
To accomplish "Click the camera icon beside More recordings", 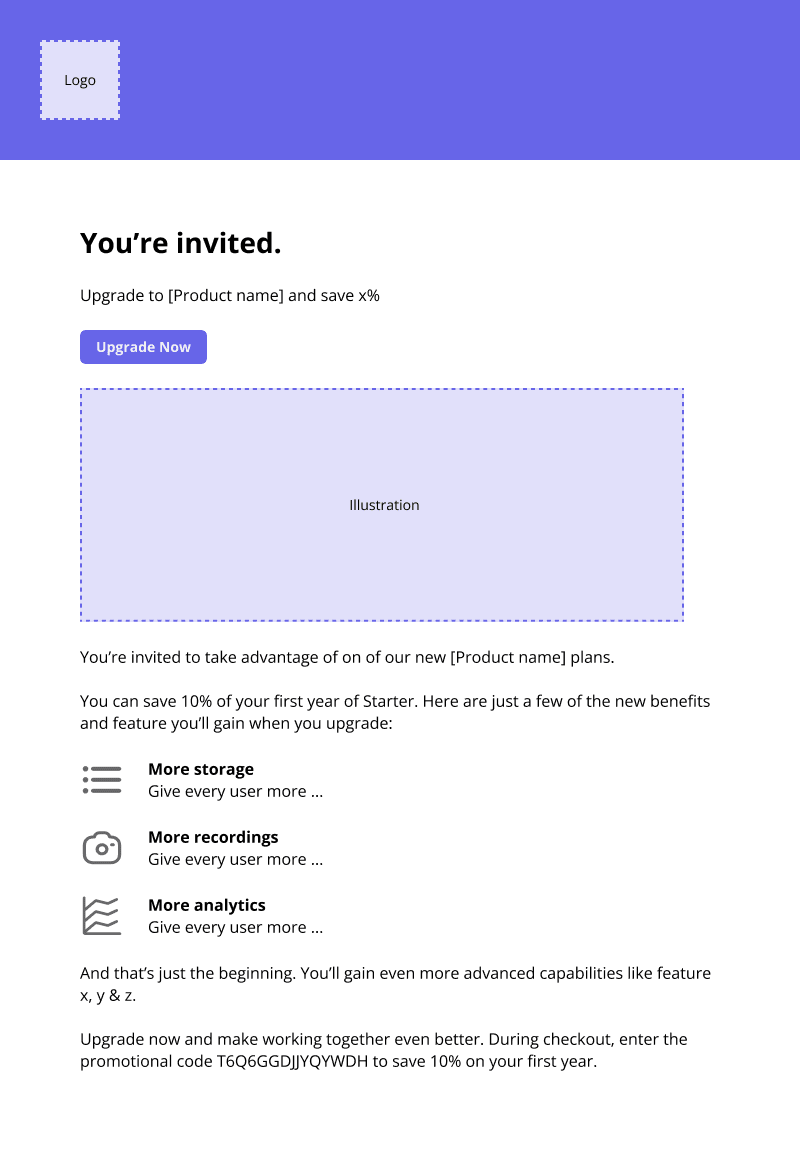I will pyautogui.click(x=102, y=847).
